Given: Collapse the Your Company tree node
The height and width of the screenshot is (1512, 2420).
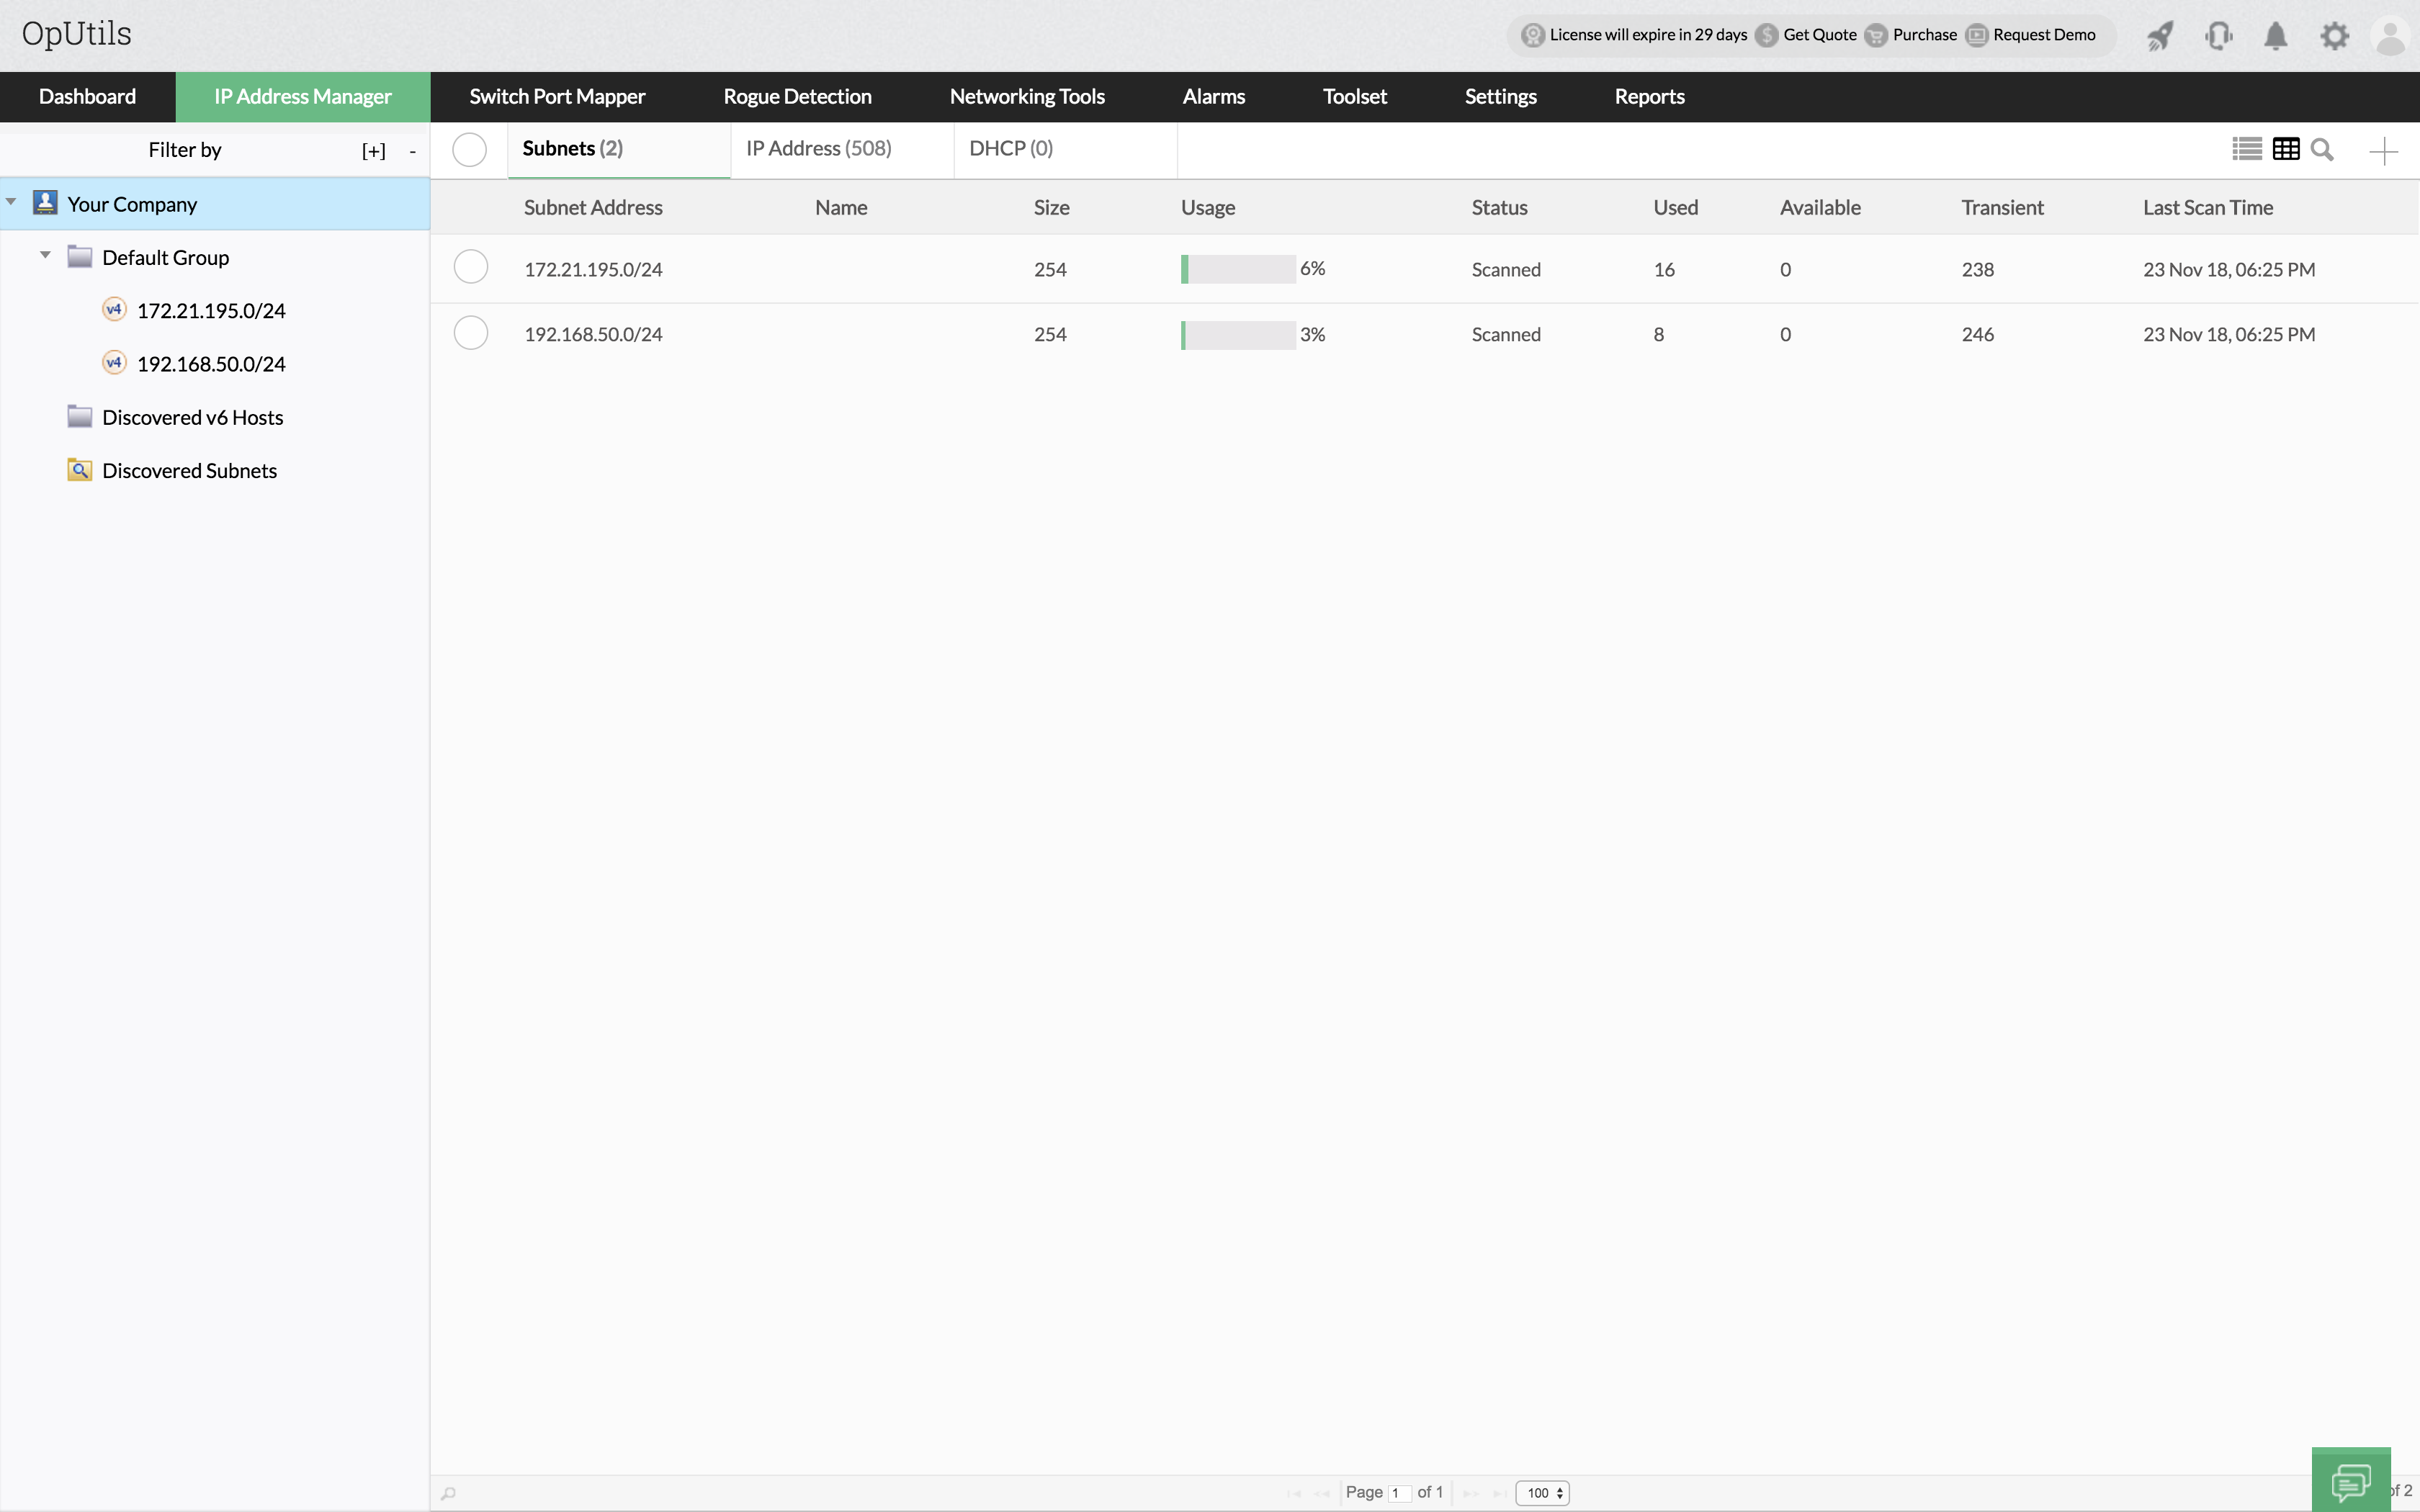Looking at the screenshot, I should [x=11, y=202].
